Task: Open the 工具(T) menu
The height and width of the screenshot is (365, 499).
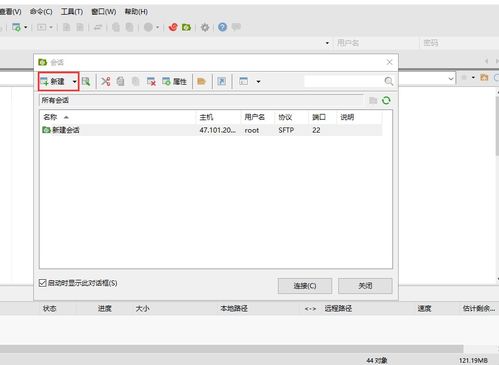Action: (x=72, y=12)
